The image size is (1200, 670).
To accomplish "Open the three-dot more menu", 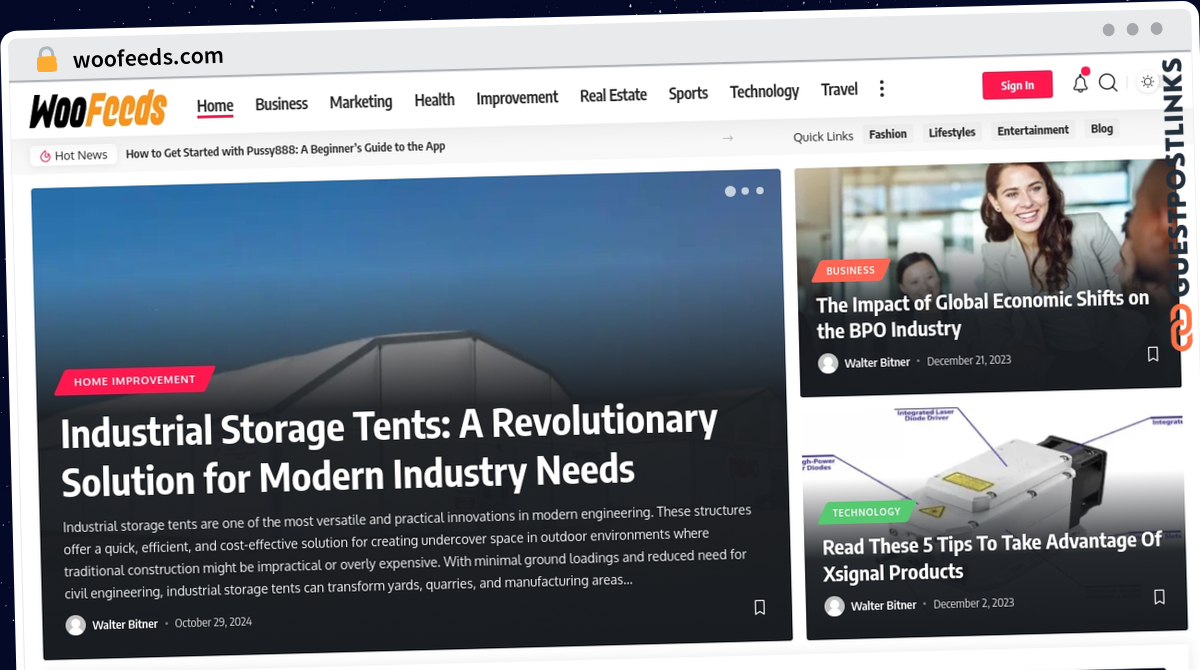I will click(881, 89).
